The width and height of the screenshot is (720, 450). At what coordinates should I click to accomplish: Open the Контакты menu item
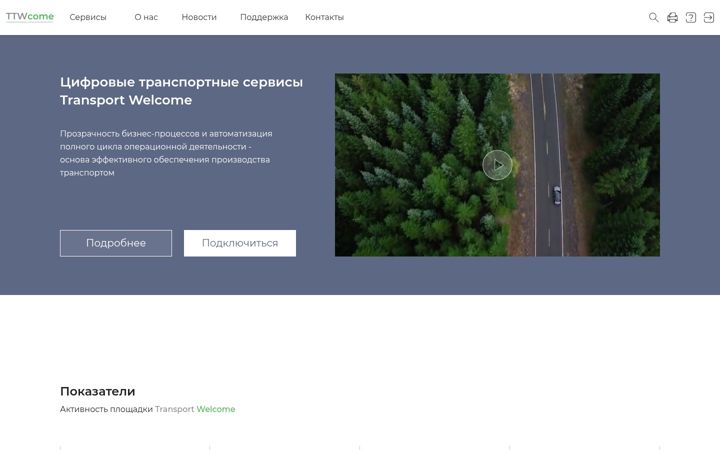pyautogui.click(x=324, y=17)
